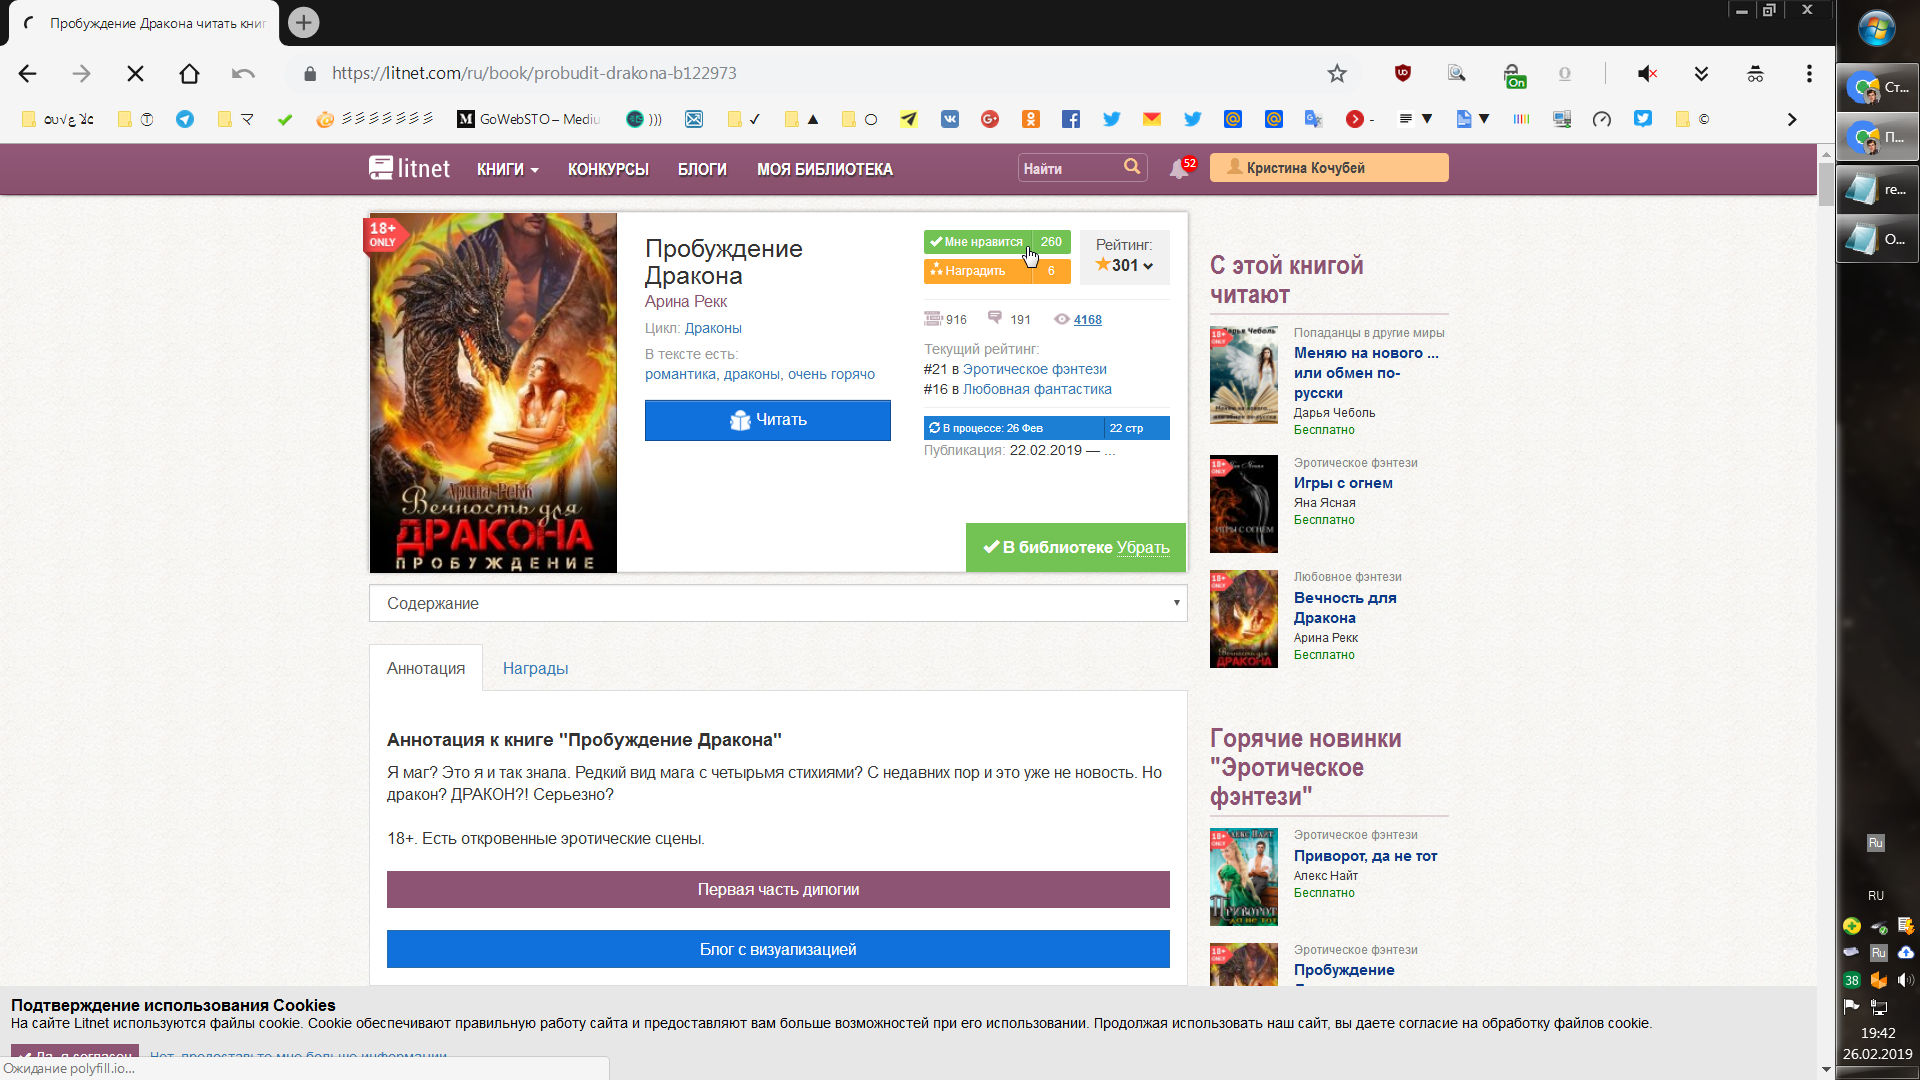Open the Windows Start orb
The height and width of the screenshot is (1080, 1920).
1877,28
